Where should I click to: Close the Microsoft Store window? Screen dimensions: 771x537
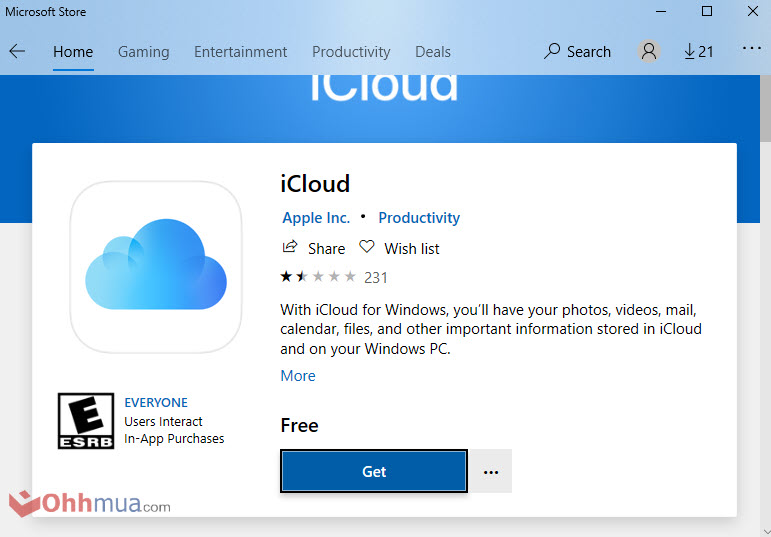coord(753,11)
